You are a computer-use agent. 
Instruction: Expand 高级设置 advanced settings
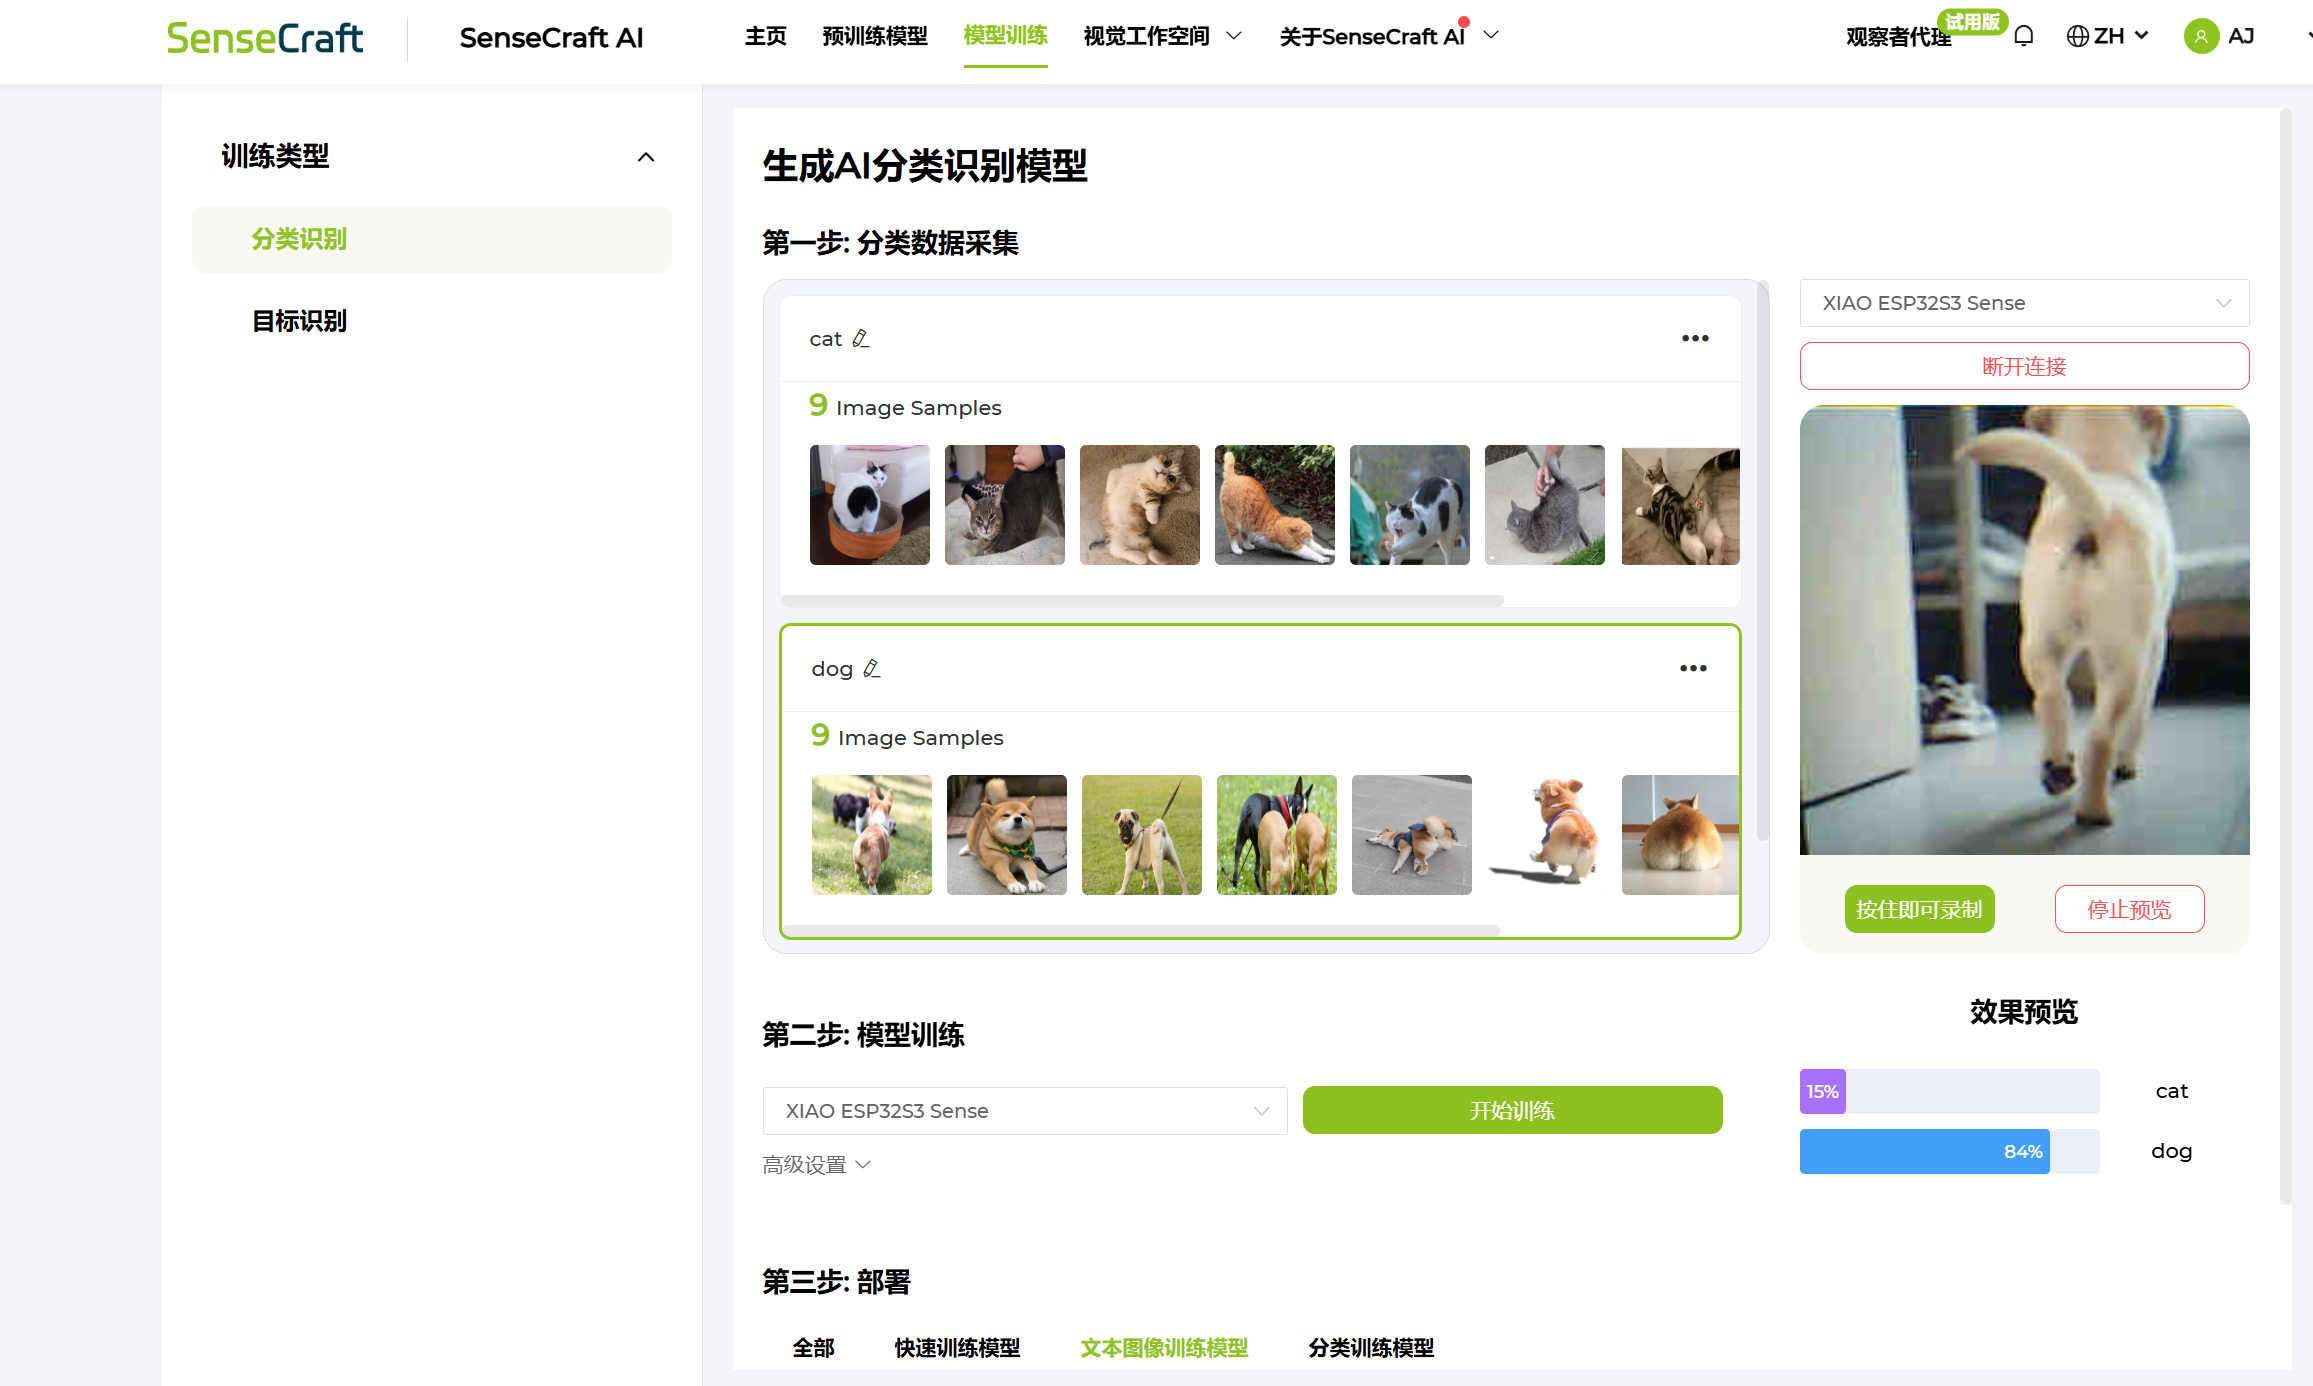click(816, 1165)
